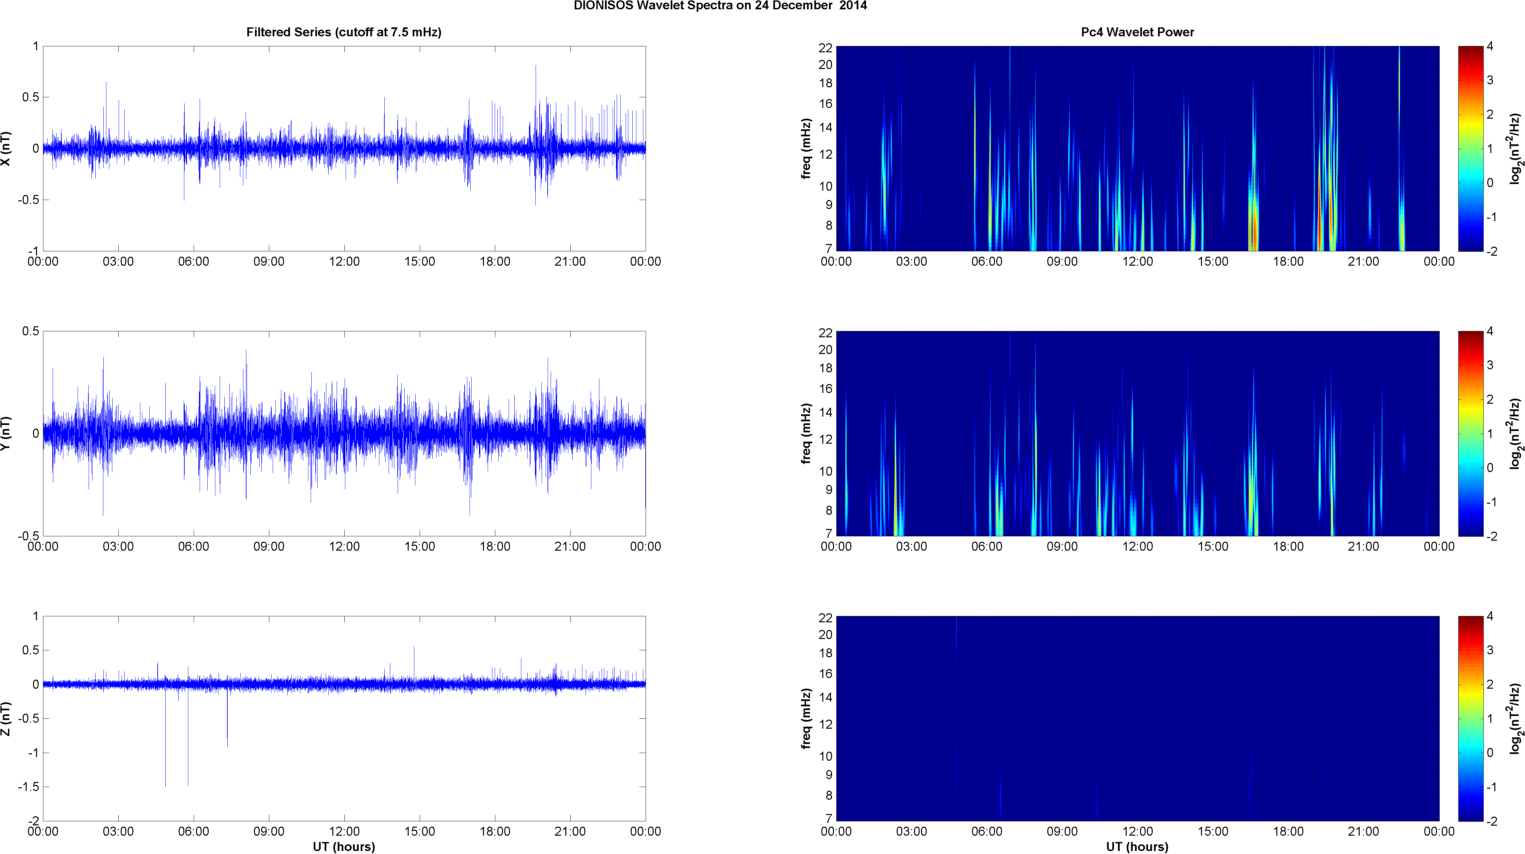
Task: Click inside the Y component filtered series plot
Action: pos(344,433)
